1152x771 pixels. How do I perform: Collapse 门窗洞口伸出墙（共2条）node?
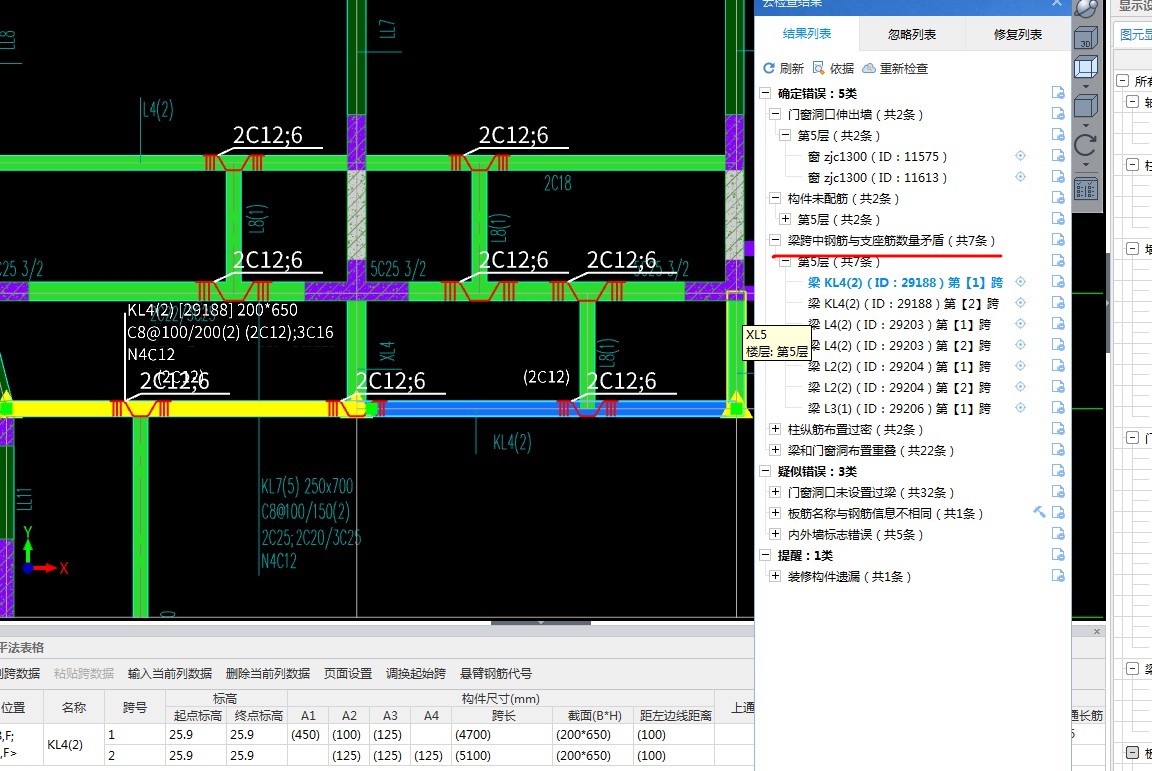tap(775, 114)
